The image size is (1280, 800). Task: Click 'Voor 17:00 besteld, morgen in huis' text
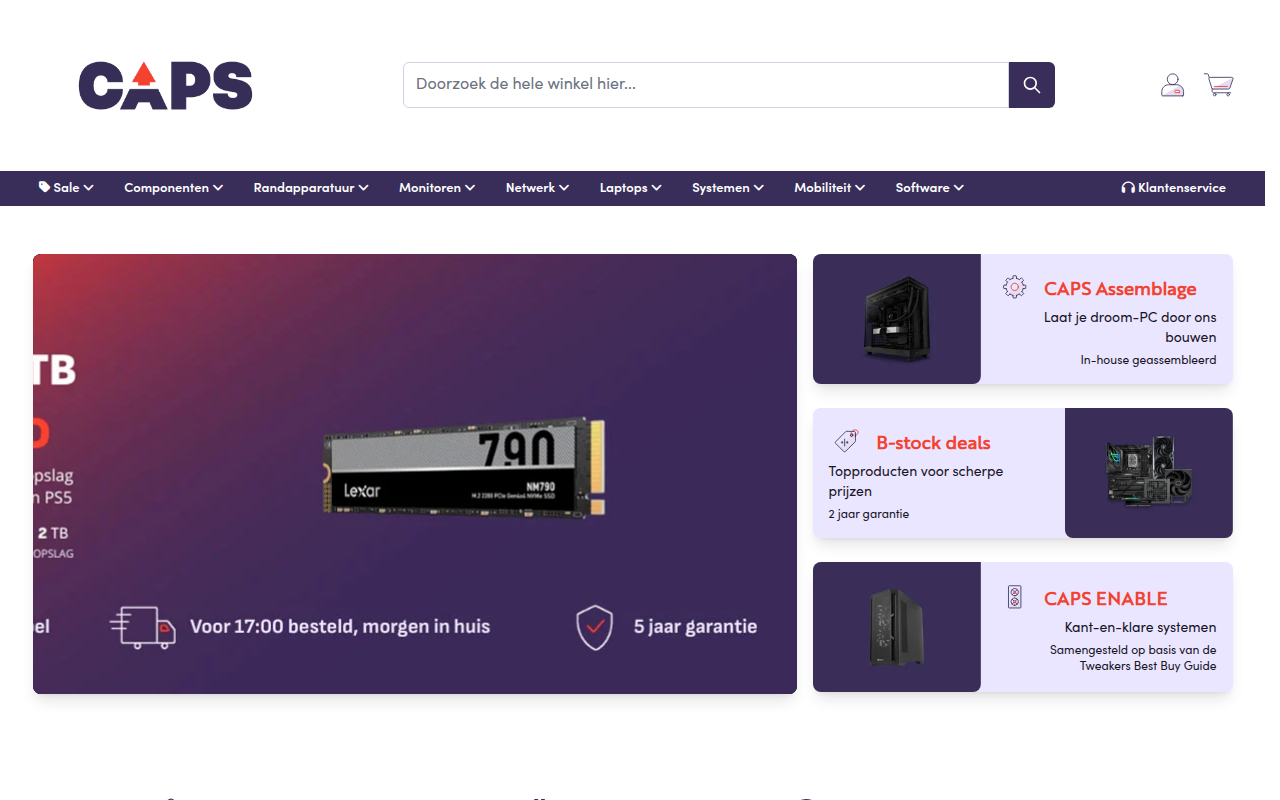340,627
